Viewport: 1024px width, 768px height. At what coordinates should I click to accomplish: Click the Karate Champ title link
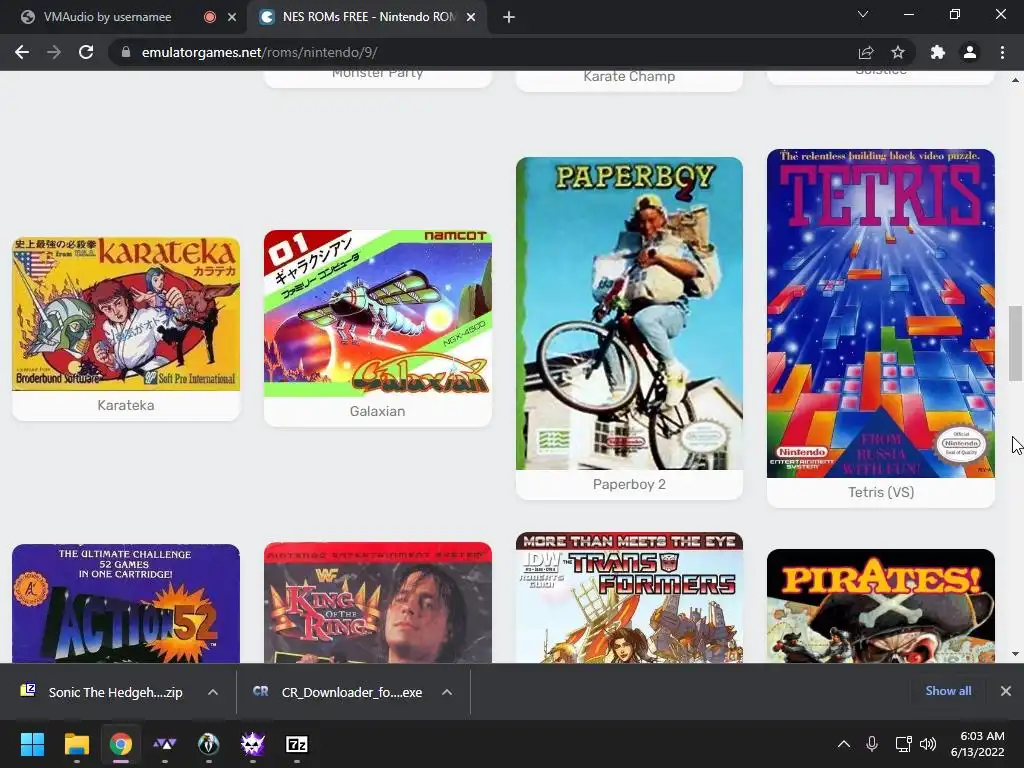pyautogui.click(x=629, y=76)
